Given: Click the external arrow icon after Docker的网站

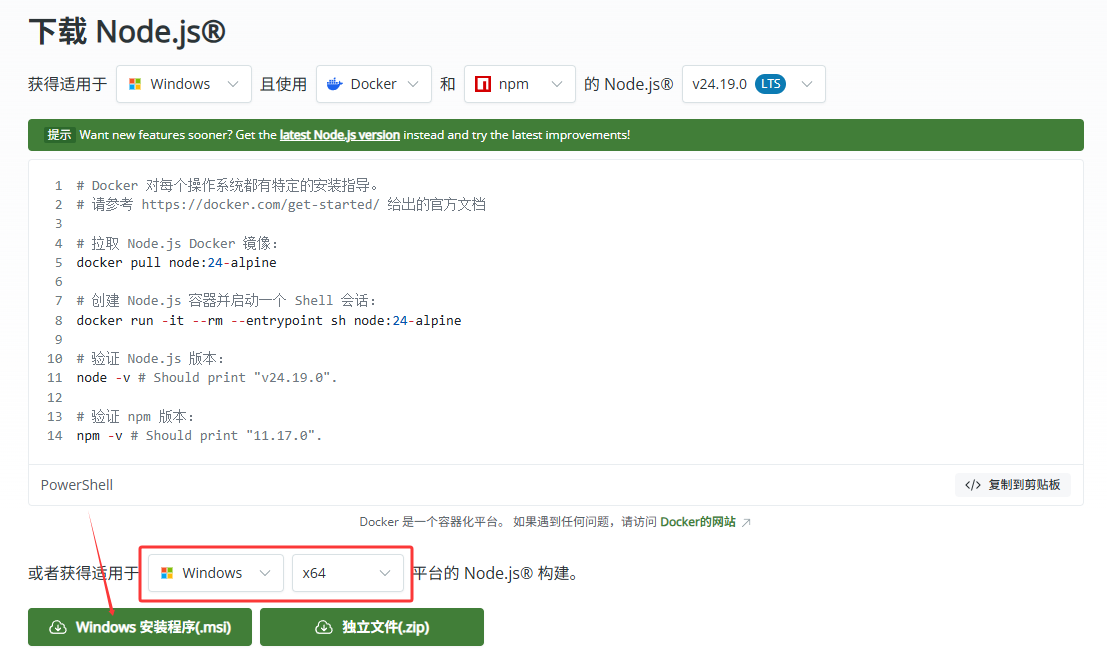Looking at the screenshot, I should pos(746,523).
